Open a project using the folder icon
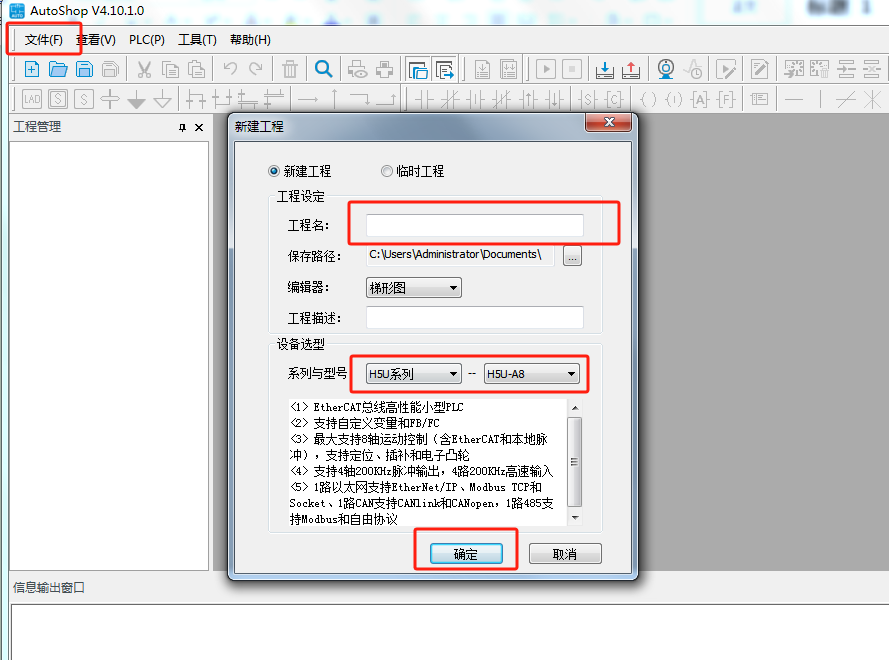 click(x=58, y=69)
